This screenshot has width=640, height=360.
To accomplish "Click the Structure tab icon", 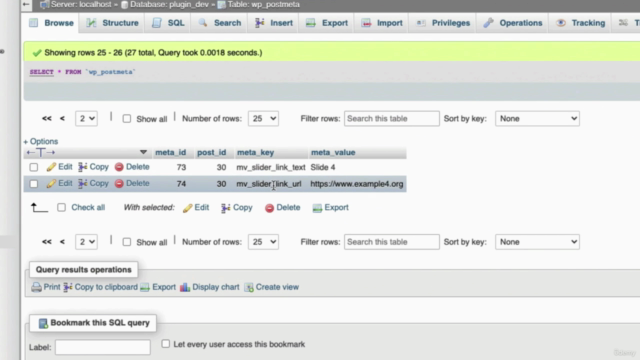I will 91,23.
